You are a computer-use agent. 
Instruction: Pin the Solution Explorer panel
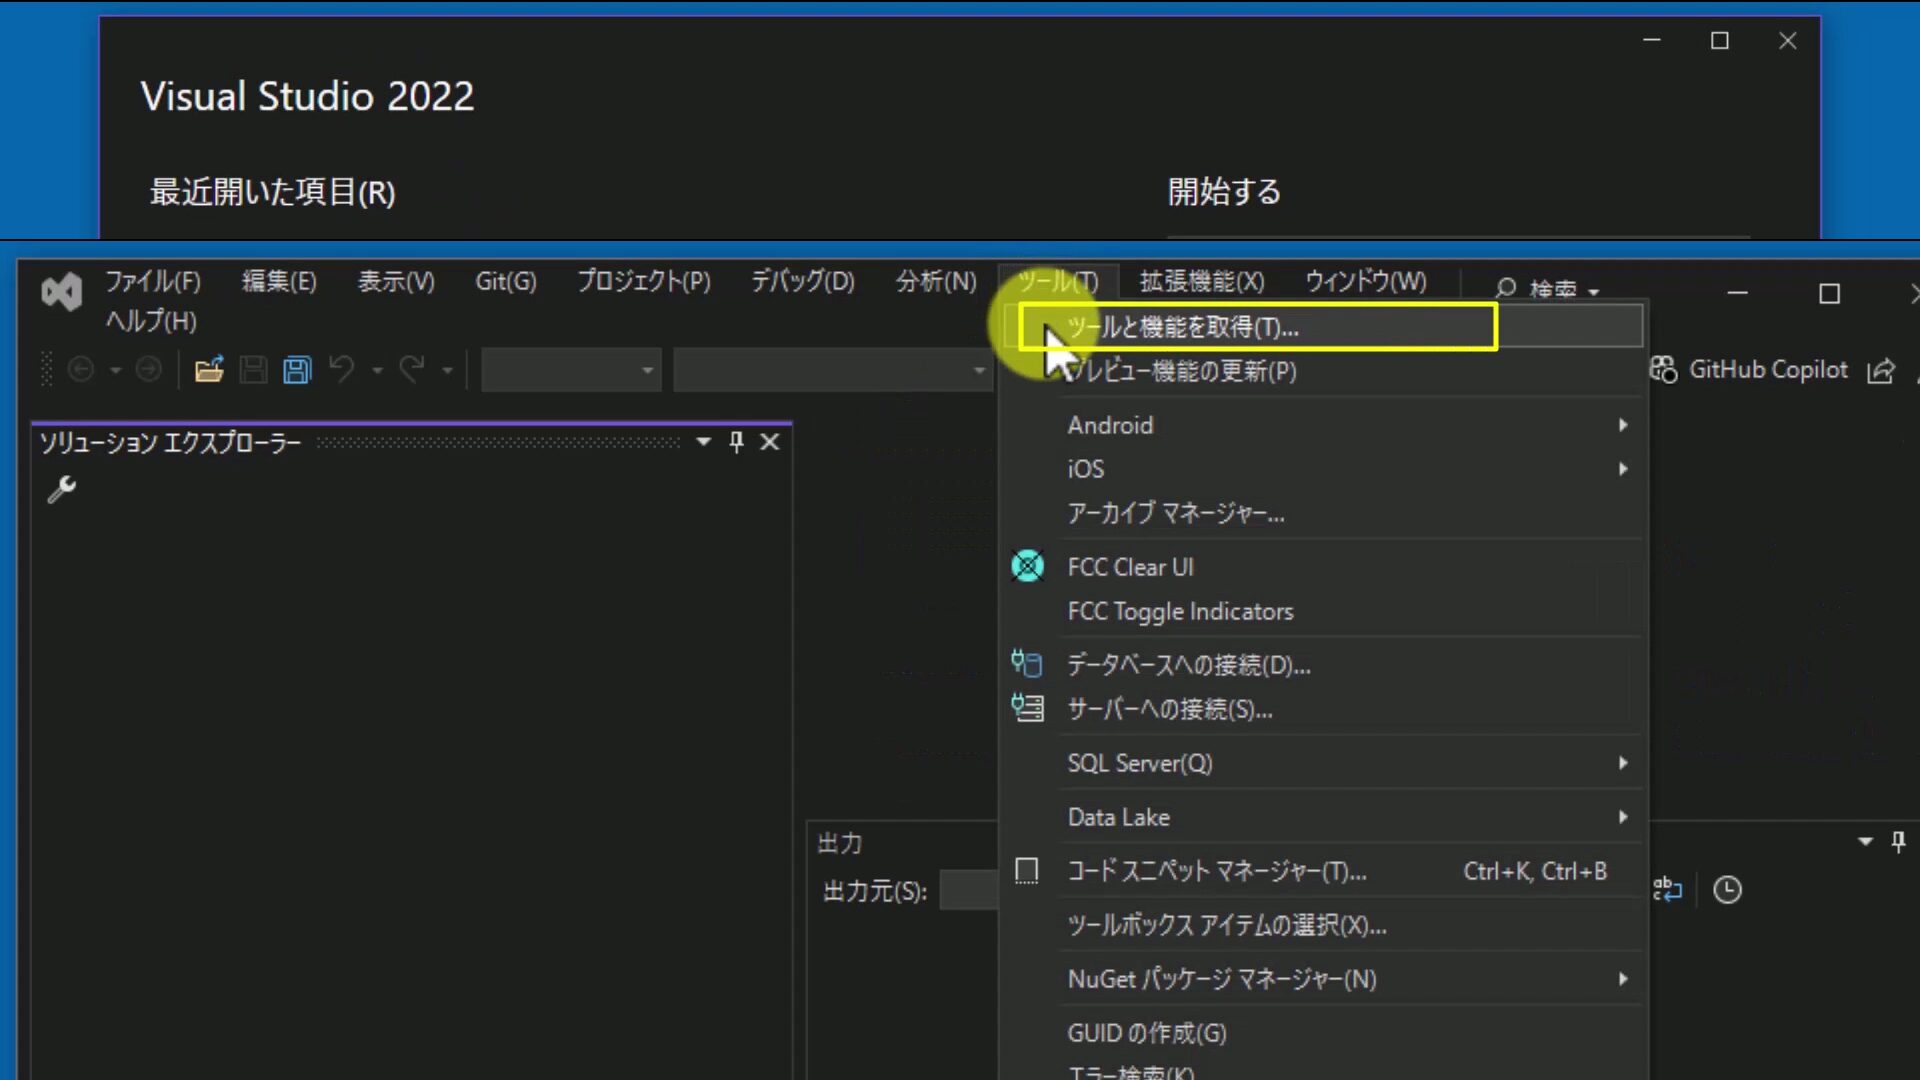point(737,442)
